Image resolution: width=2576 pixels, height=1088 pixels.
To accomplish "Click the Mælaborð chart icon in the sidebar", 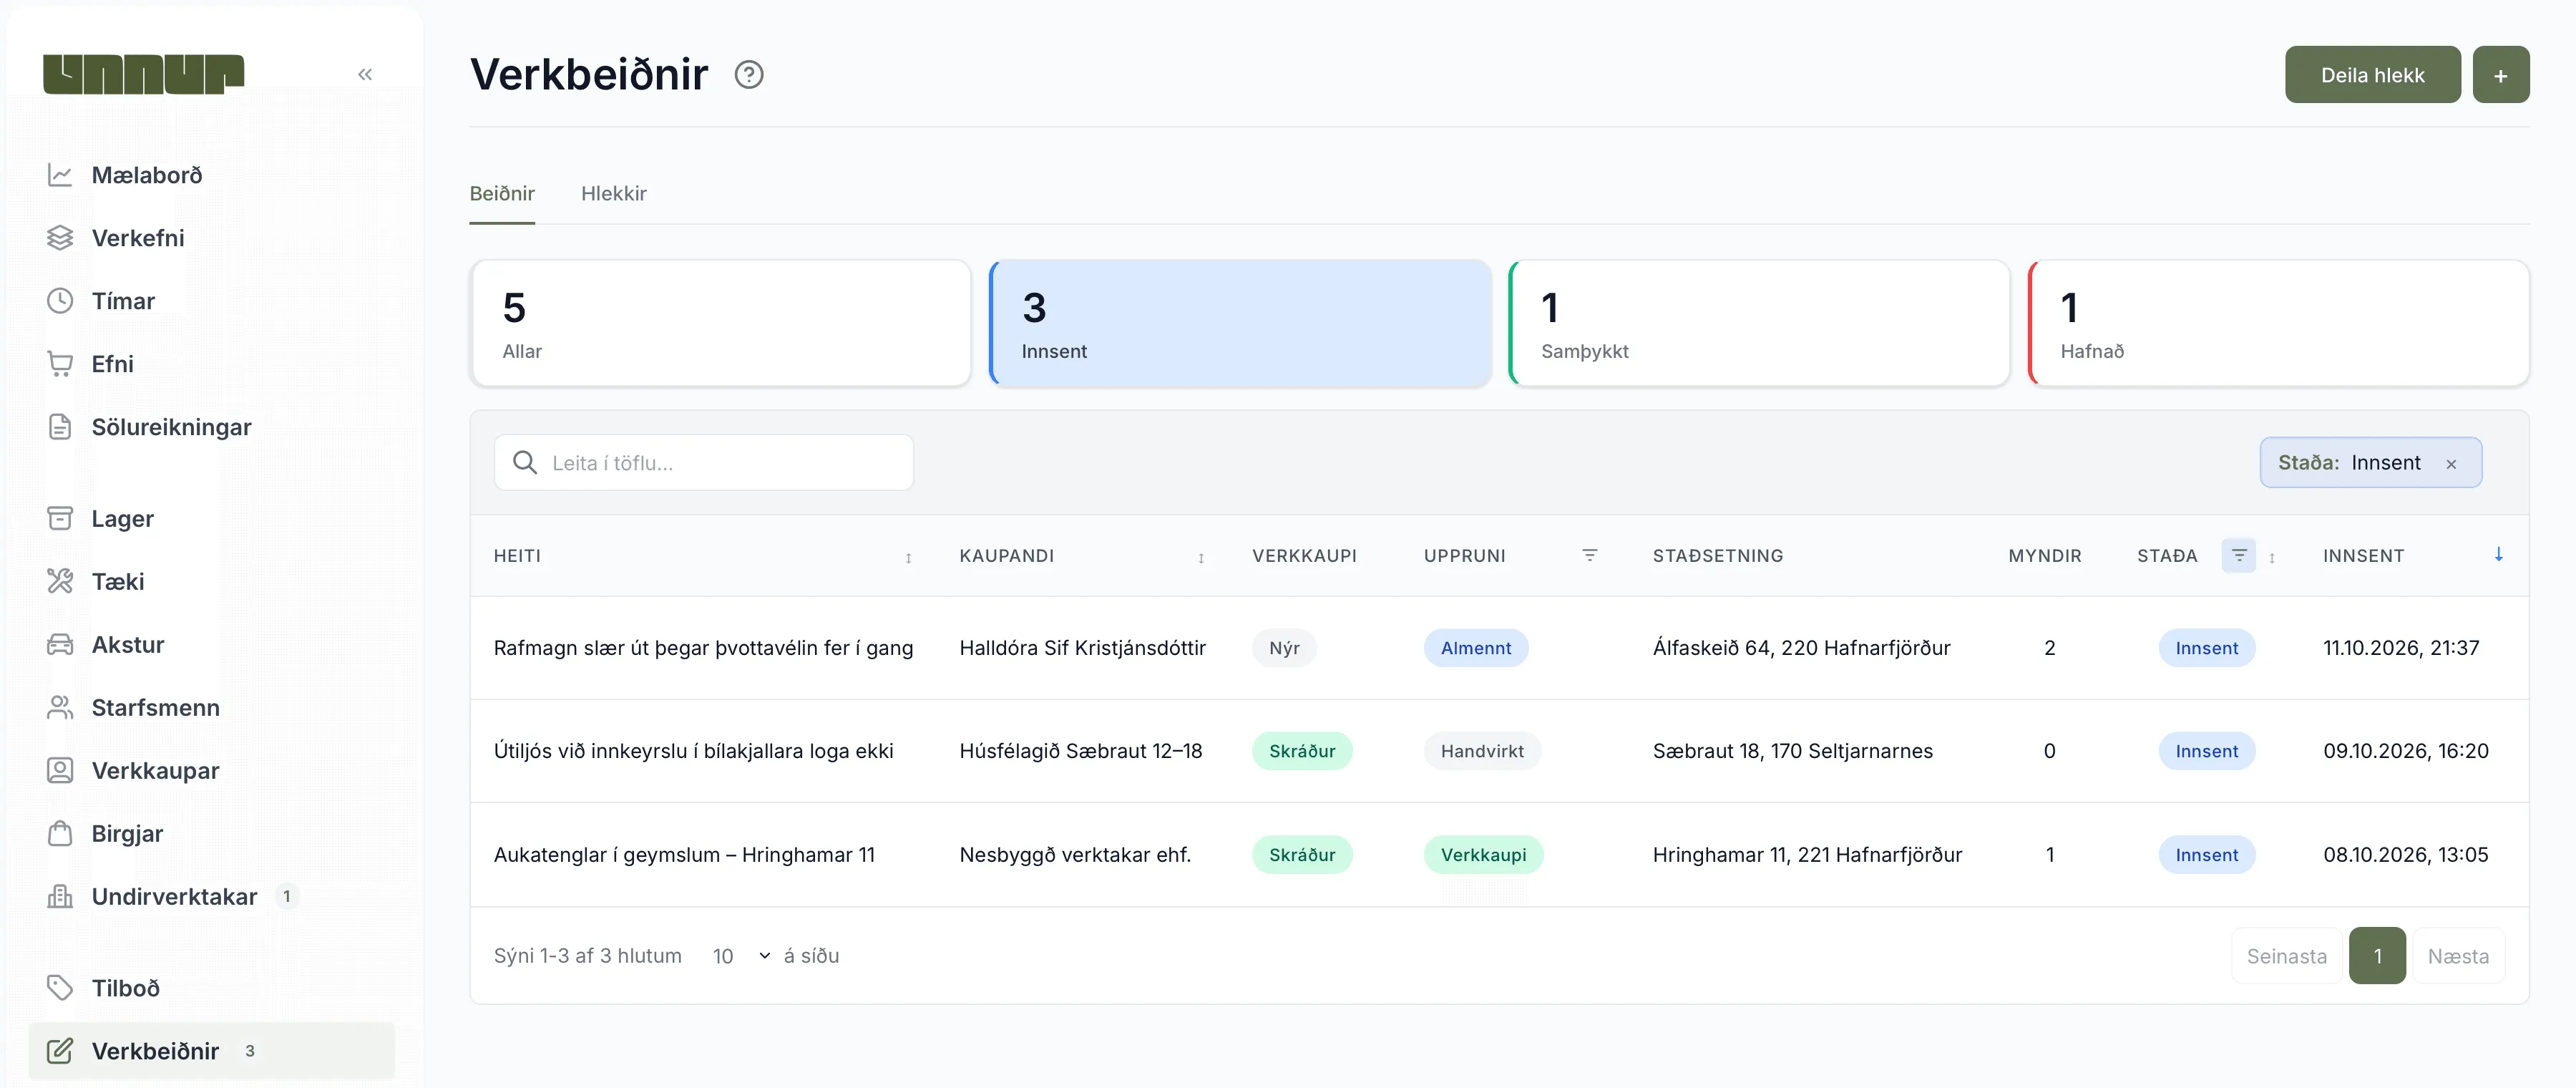I will click(60, 175).
